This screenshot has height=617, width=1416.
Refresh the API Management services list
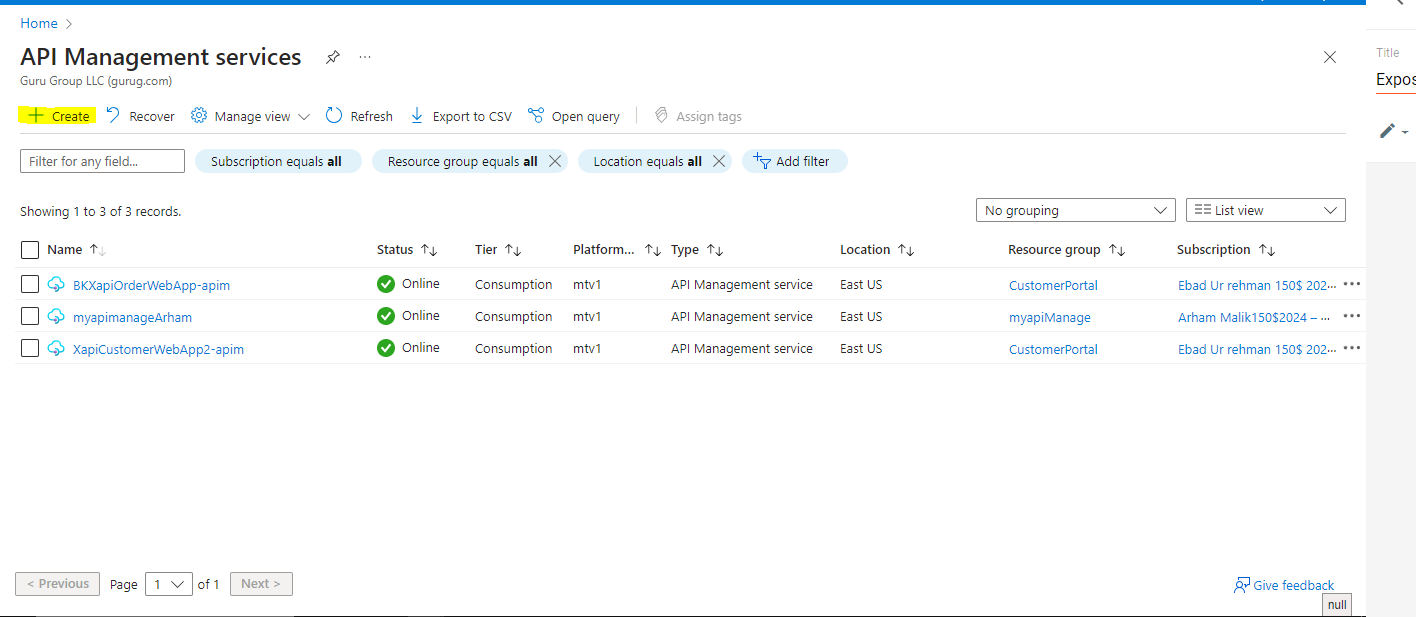click(359, 116)
